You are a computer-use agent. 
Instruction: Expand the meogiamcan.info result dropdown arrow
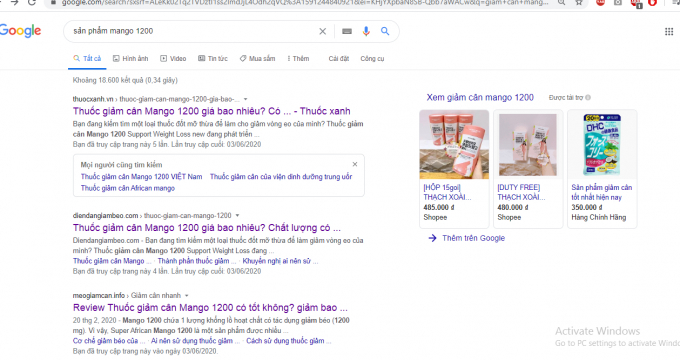186,295
